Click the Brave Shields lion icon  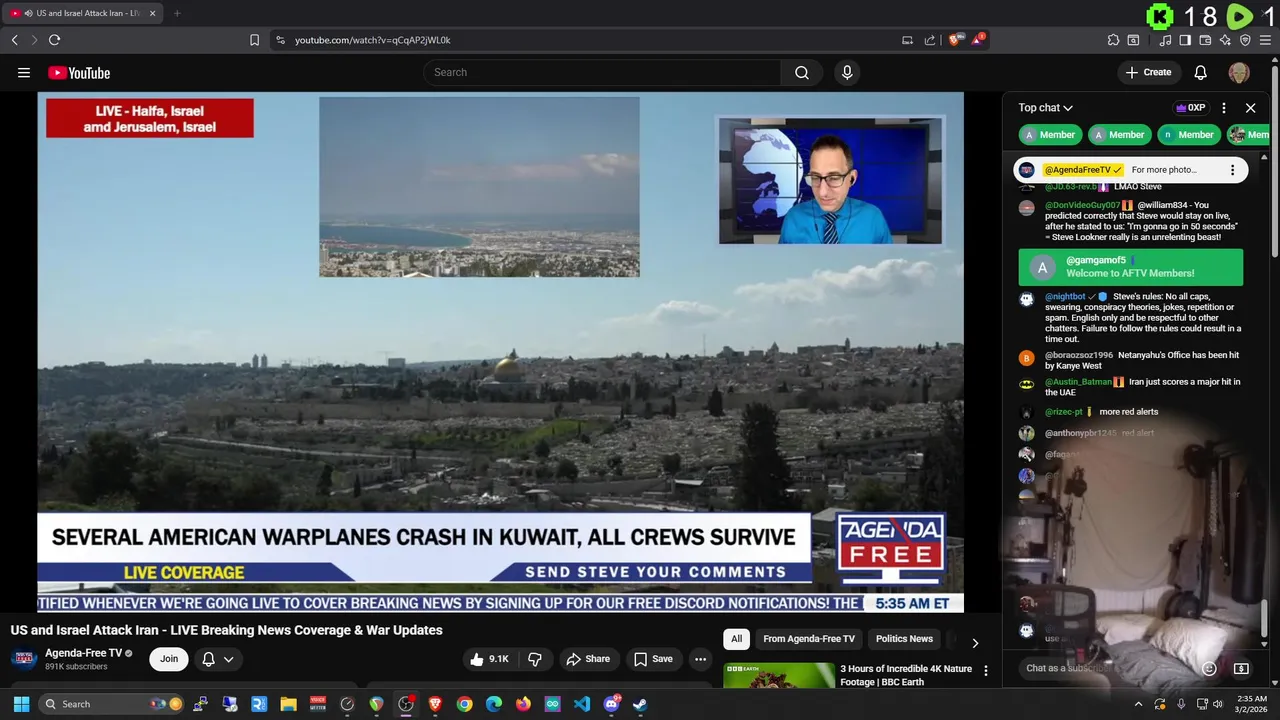[954, 40]
